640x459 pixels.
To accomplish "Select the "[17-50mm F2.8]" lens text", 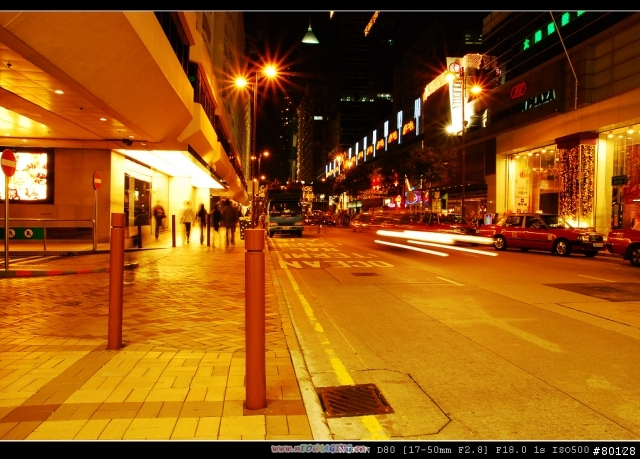I will pyautogui.click(x=445, y=450).
